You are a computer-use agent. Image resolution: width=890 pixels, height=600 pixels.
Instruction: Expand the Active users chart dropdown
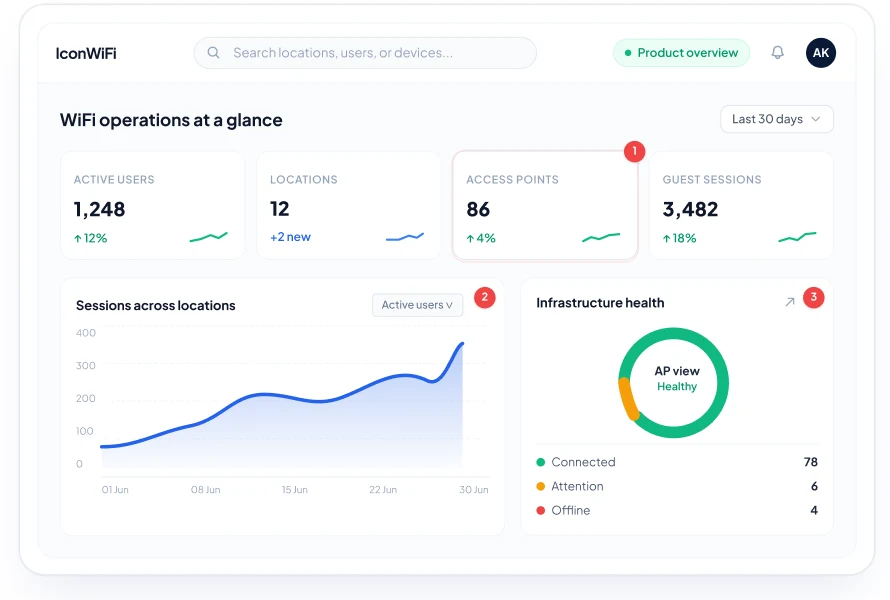pos(417,305)
